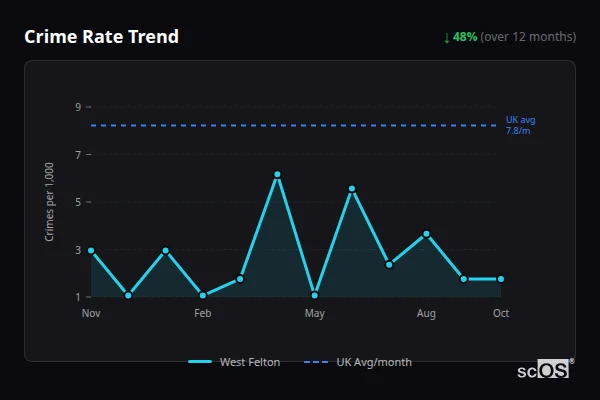Click the green 48% decrease indicator
600x400 pixels.
tap(465, 37)
